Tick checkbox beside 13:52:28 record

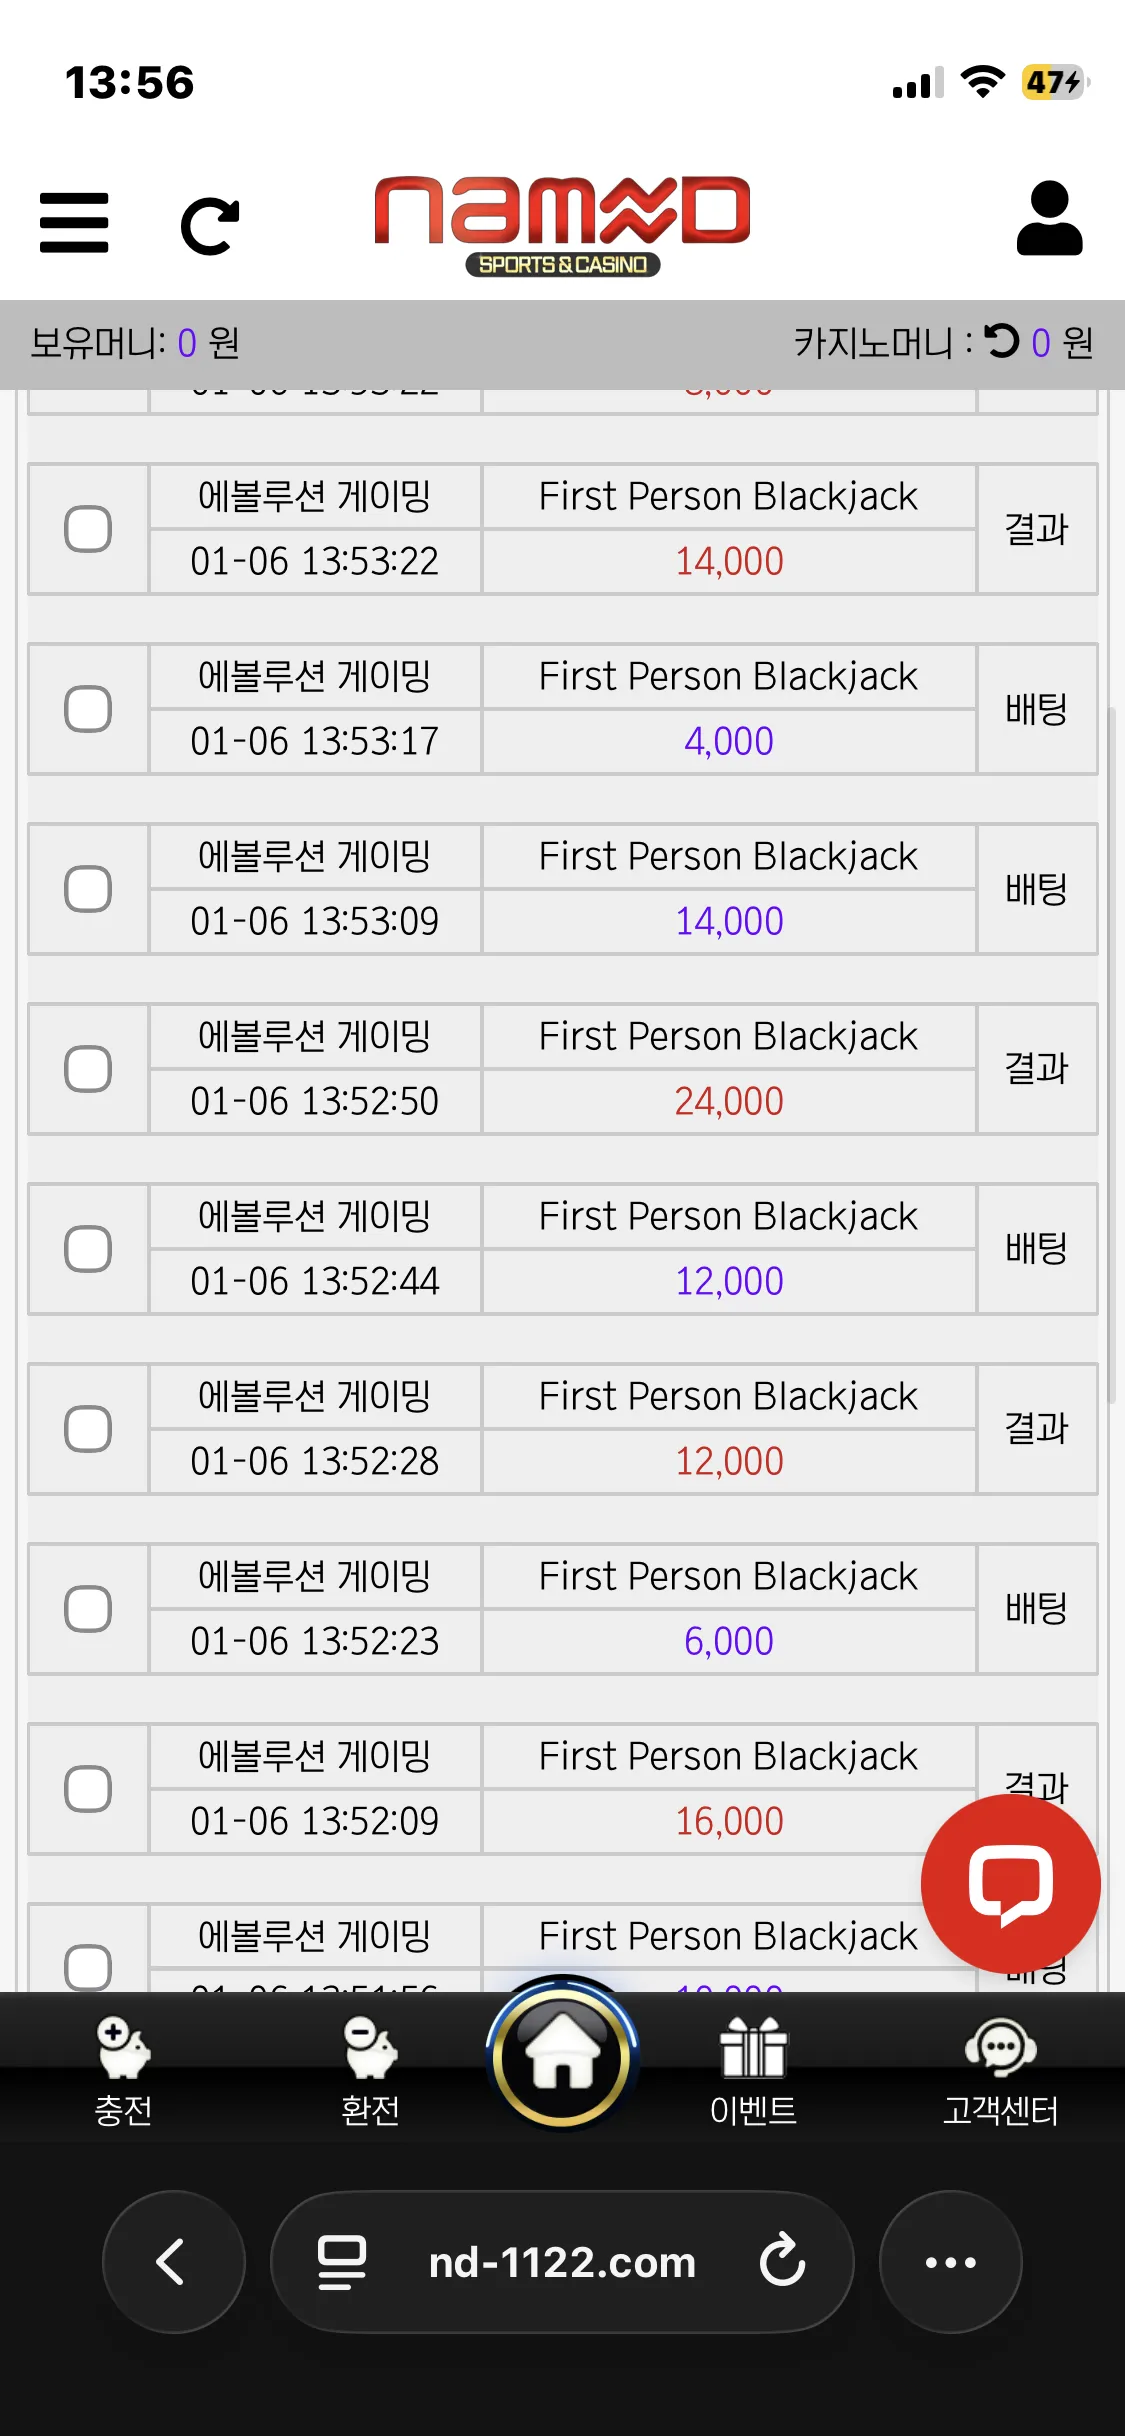click(88, 1429)
